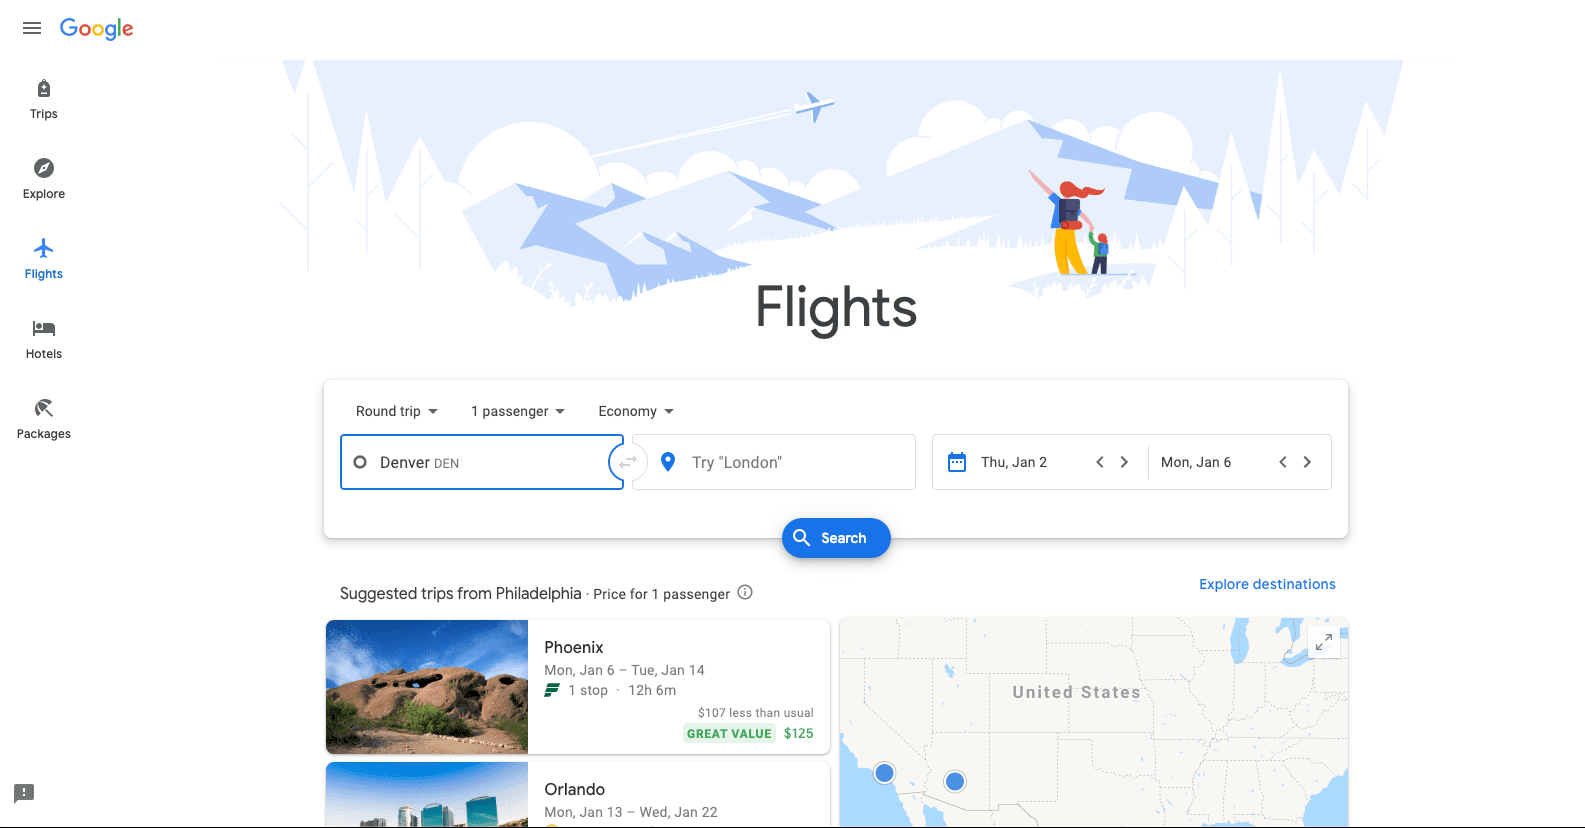Viewport: 1585px width, 828px height.
Task: Open Trips from the sidebar
Action: tap(44, 100)
